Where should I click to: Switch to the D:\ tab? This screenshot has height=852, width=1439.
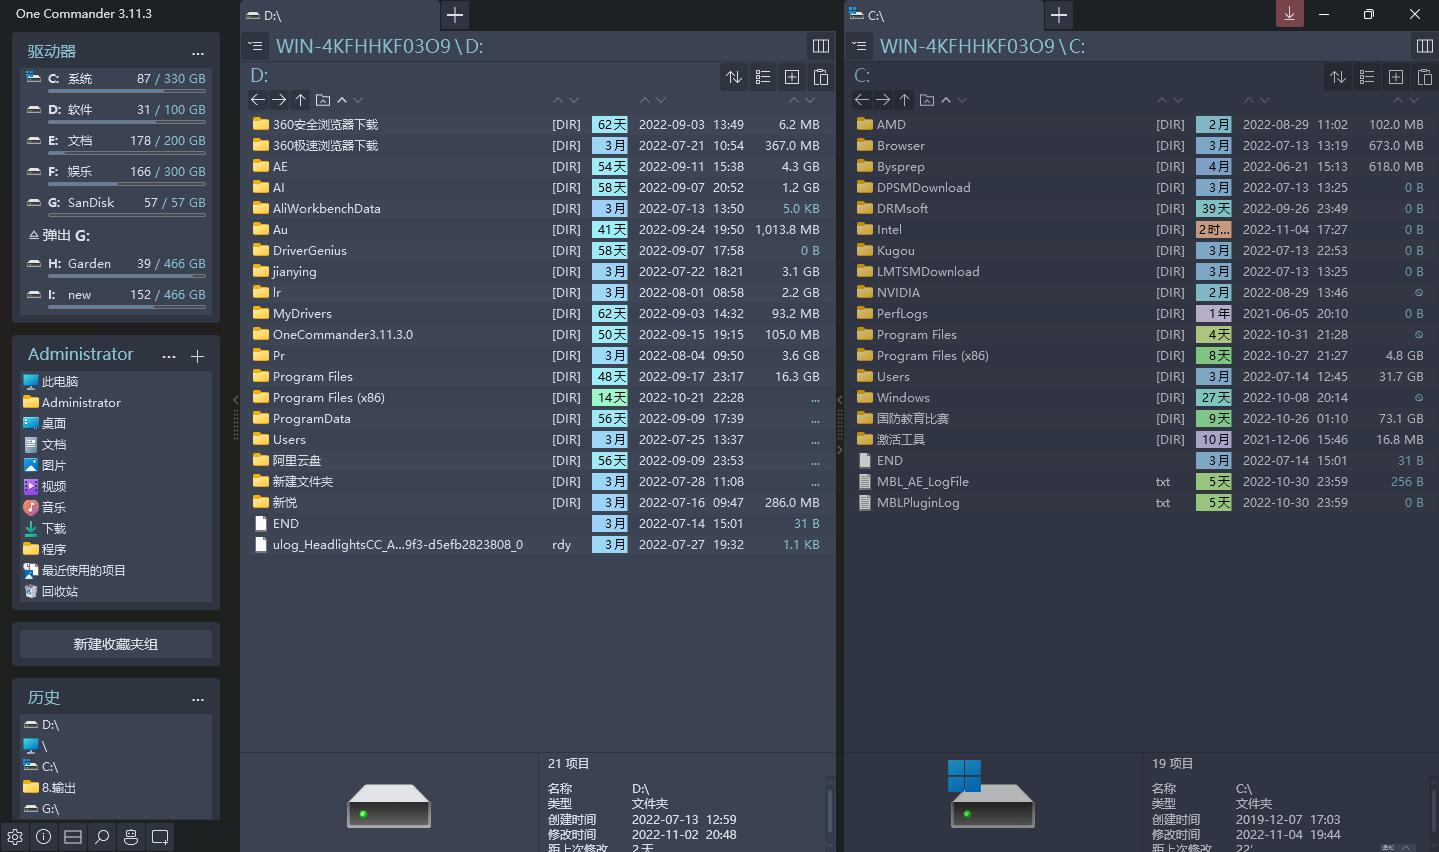point(340,15)
